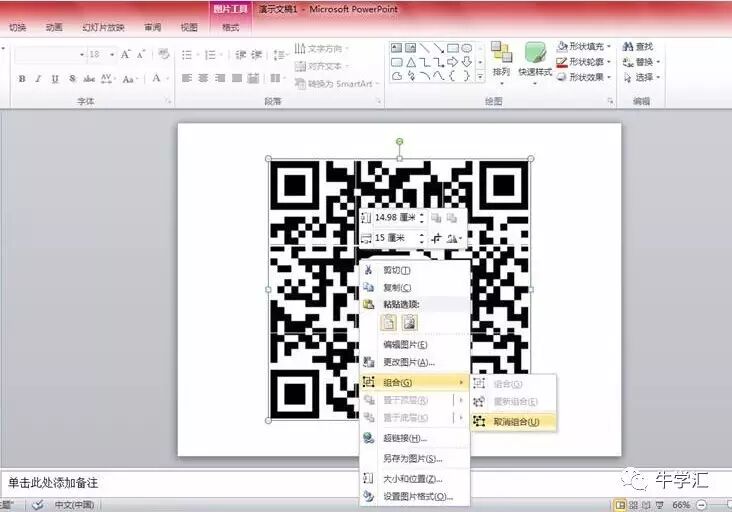This screenshot has width=732, height=512.
Task: Expand the shapes gallery more button
Action: tap(480, 77)
